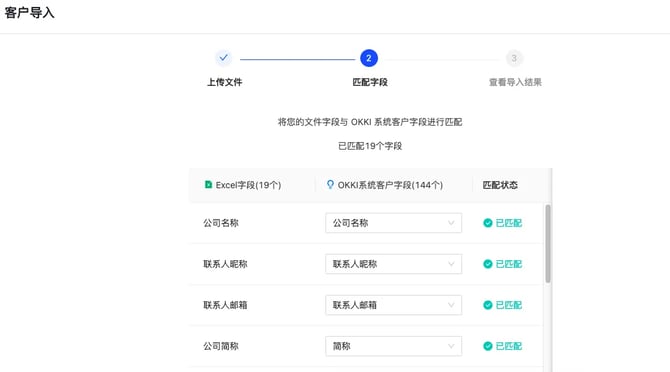Go to the 上传文件 step label
The width and height of the screenshot is (670, 372).
pyautogui.click(x=224, y=82)
